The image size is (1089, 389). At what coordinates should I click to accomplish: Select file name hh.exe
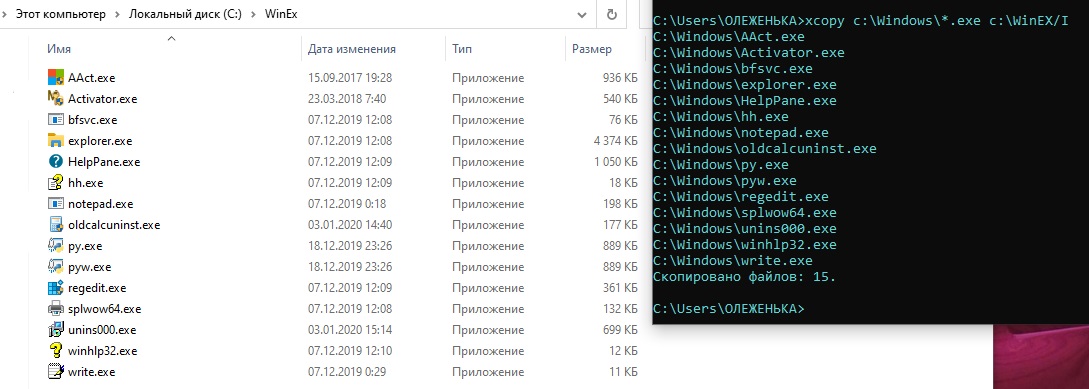pyautogui.click(x=85, y=183)
